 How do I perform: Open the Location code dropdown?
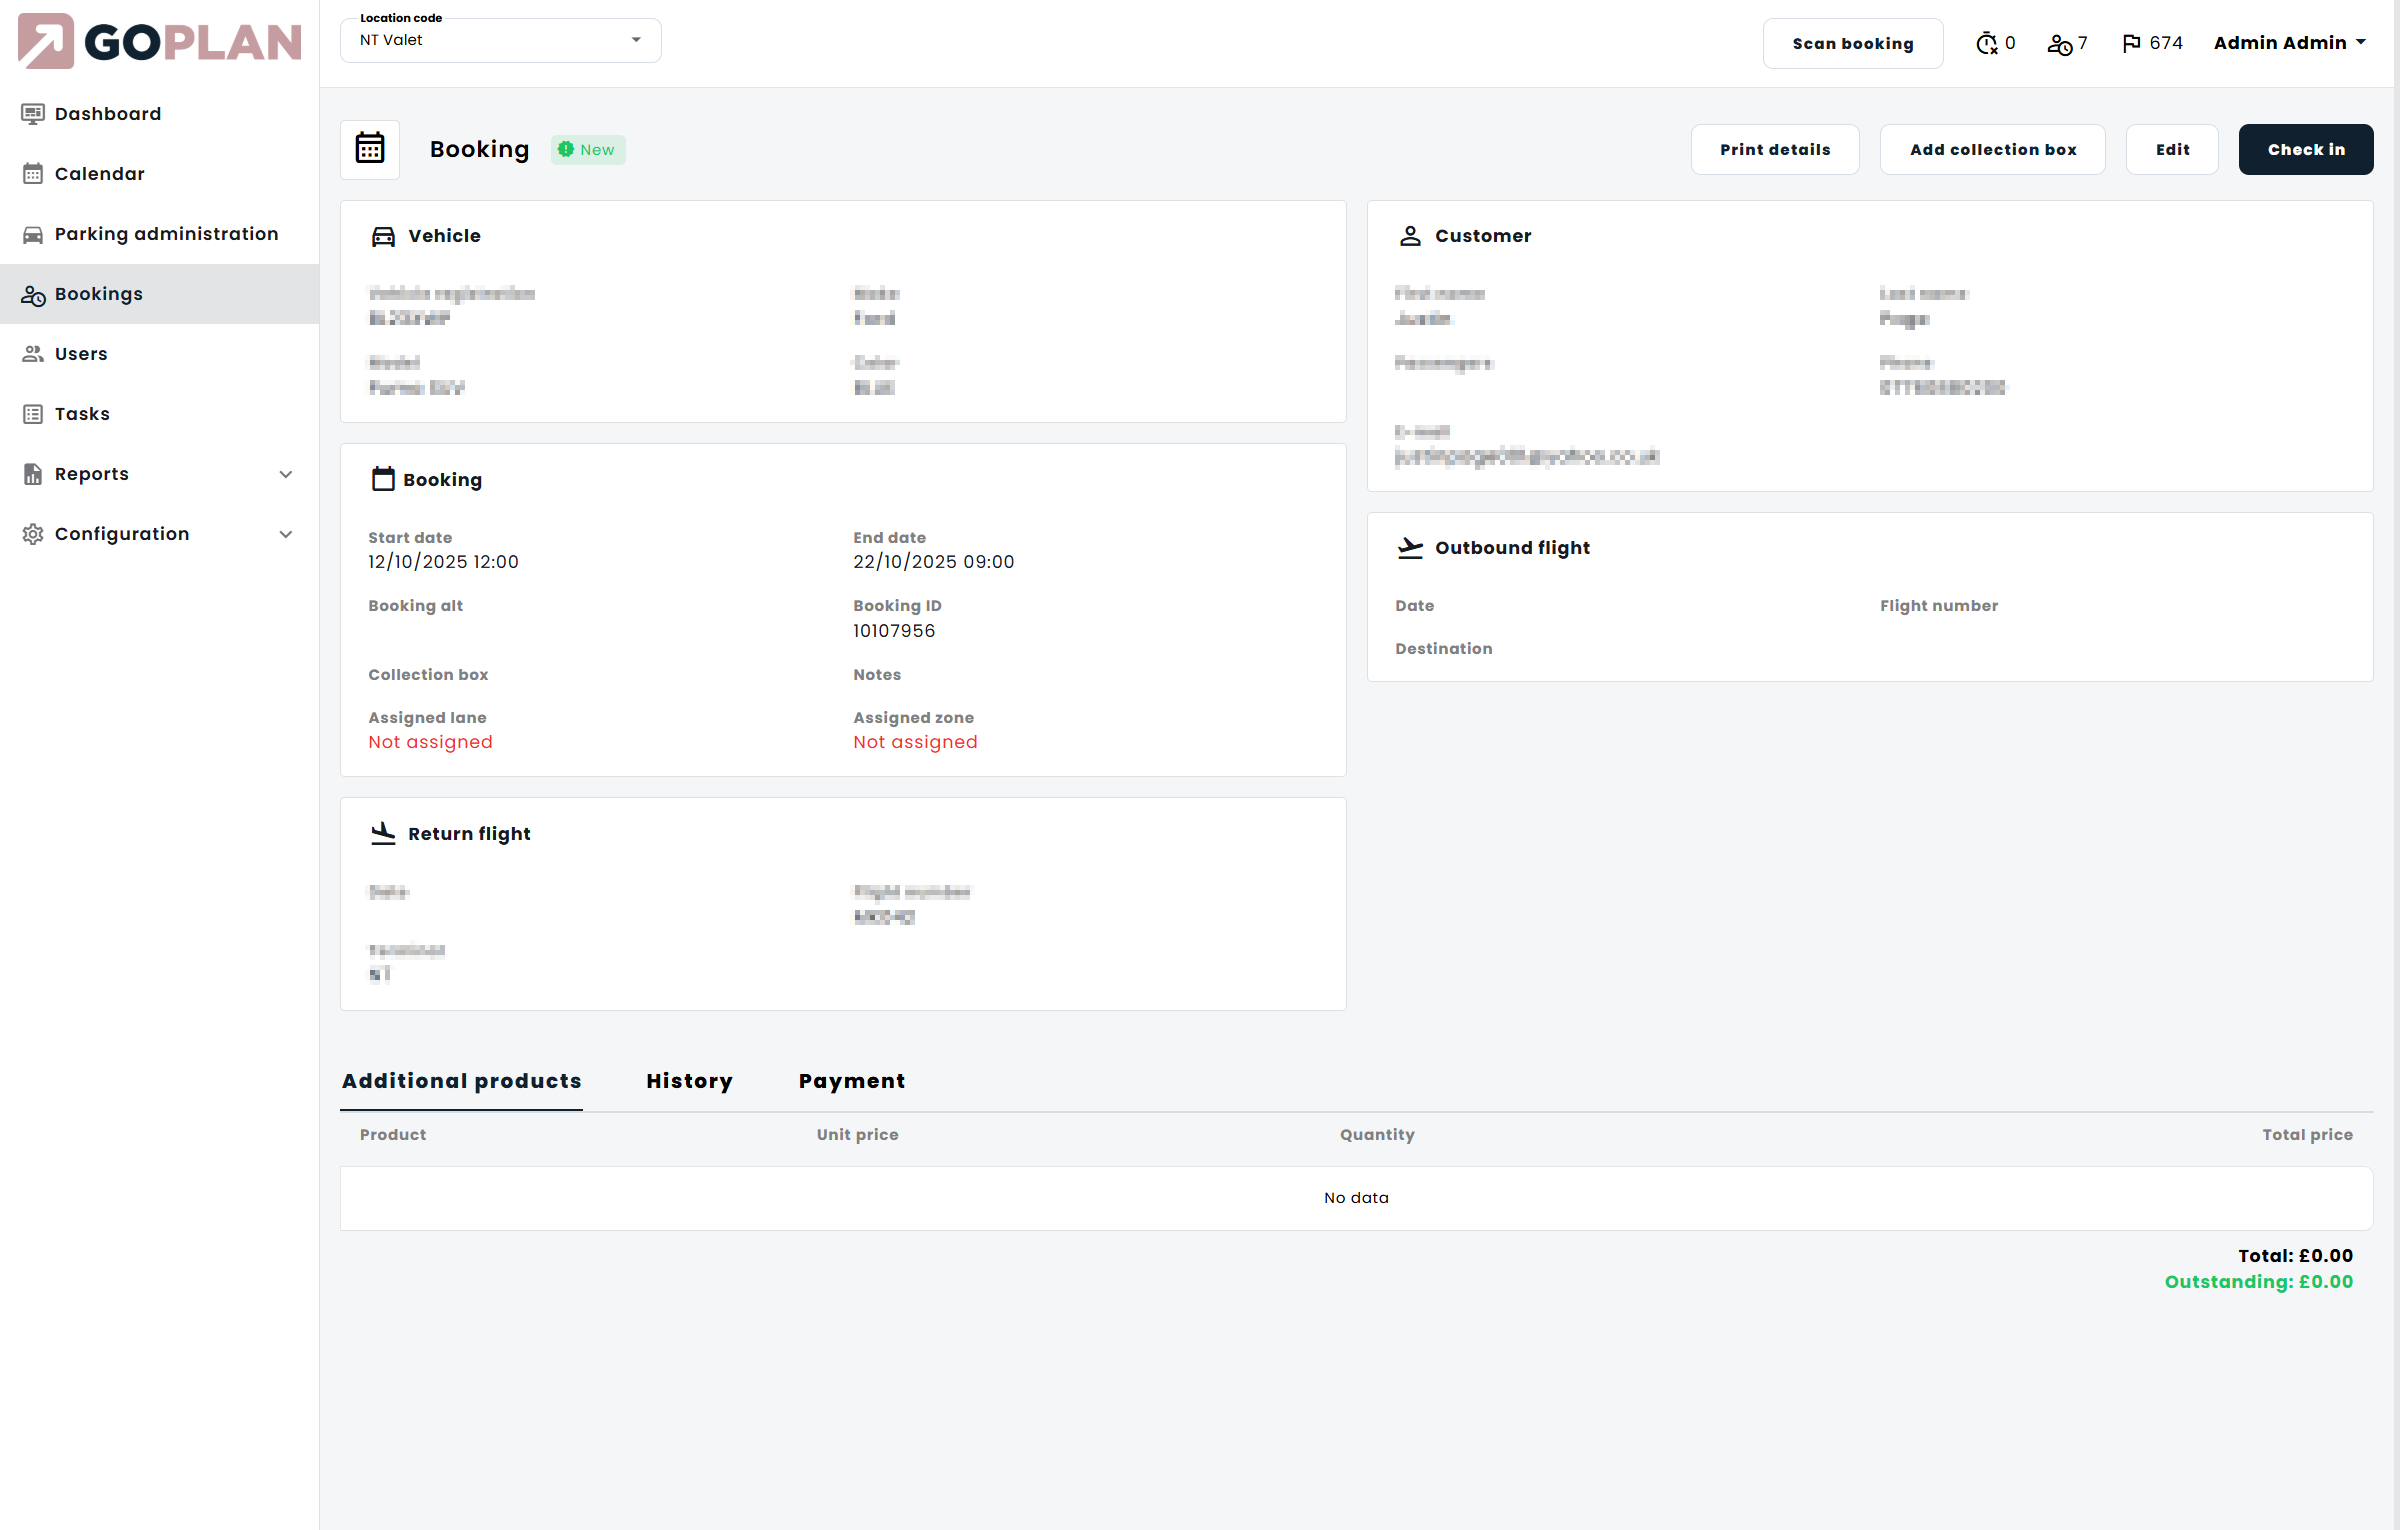499,40
